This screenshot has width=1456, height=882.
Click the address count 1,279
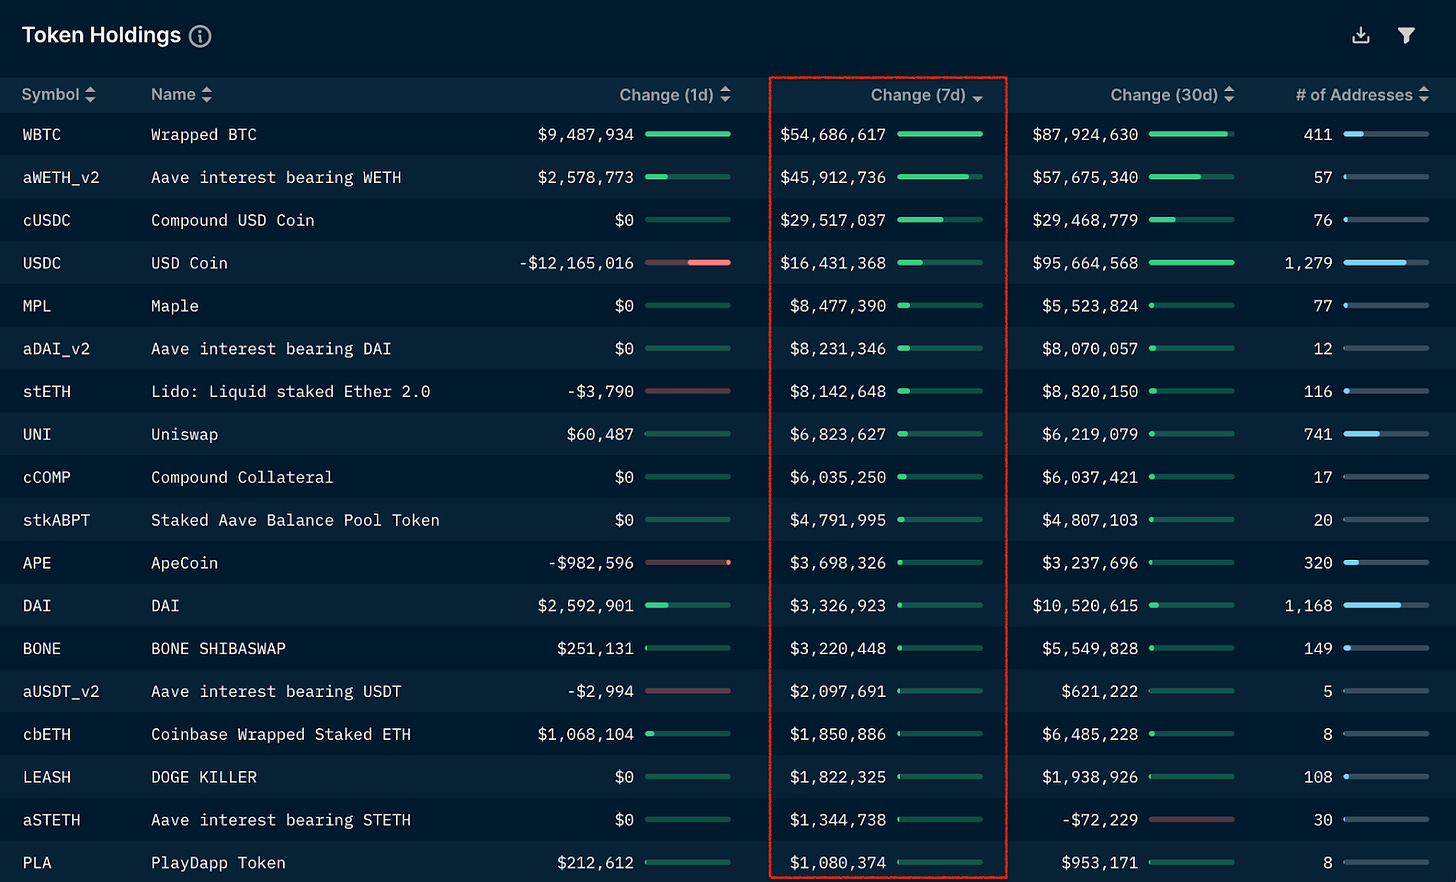[x=1308, y=263]
